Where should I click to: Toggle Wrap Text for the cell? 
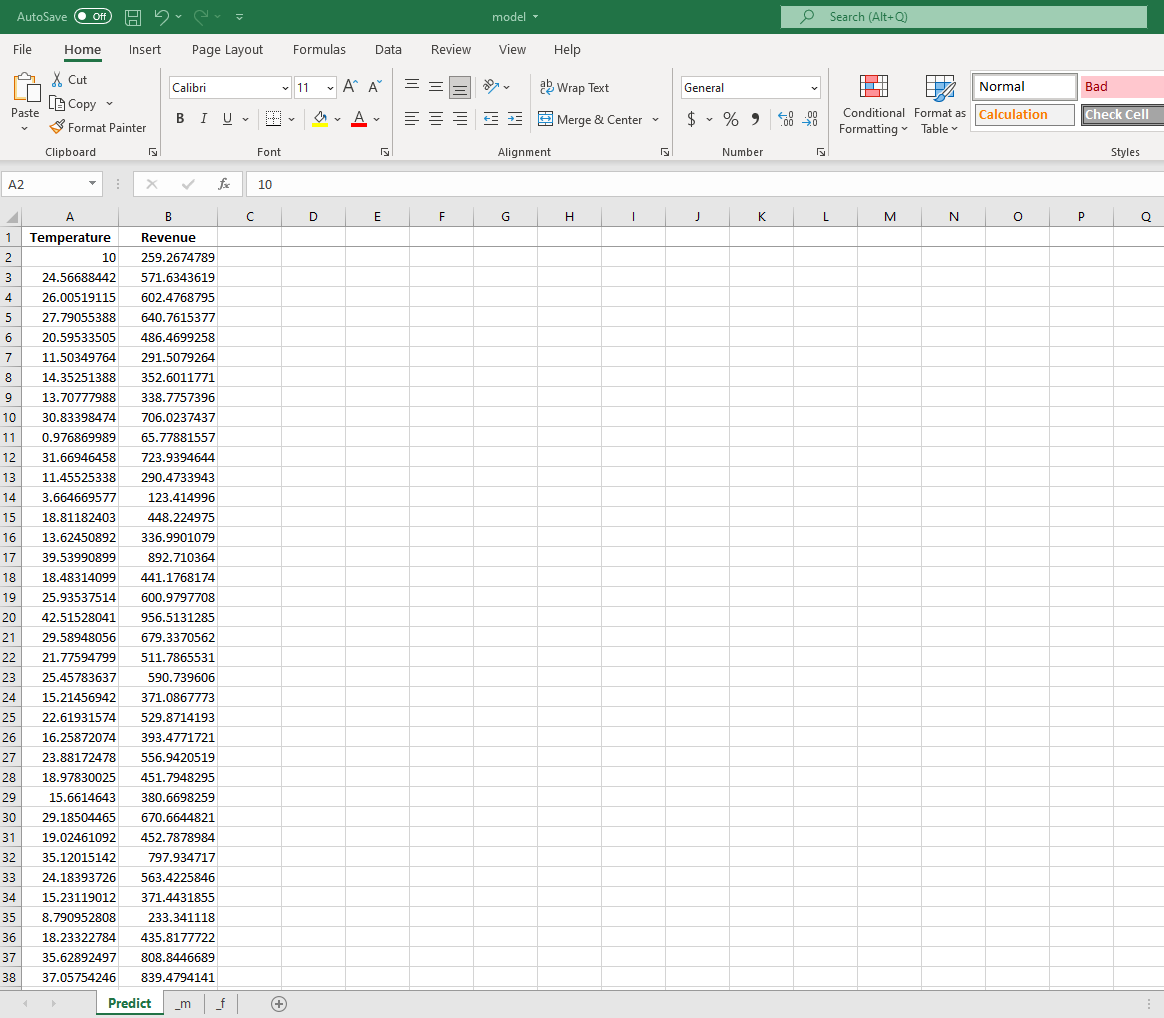pos(574,88)
